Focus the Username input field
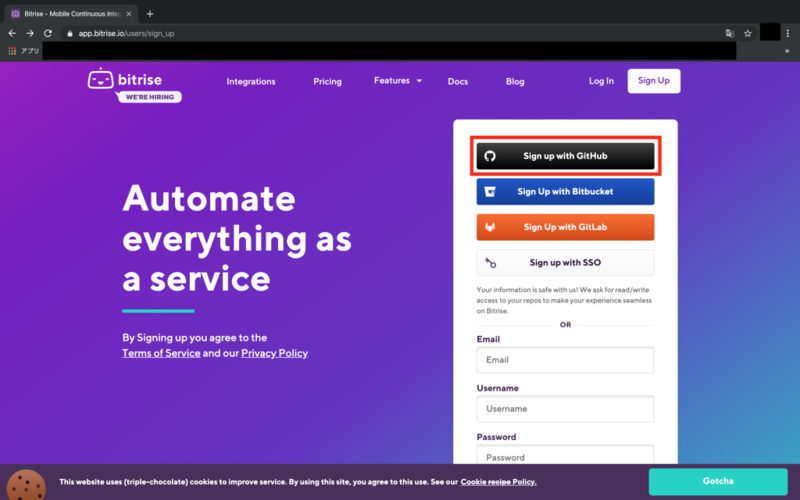 (565, 409)
